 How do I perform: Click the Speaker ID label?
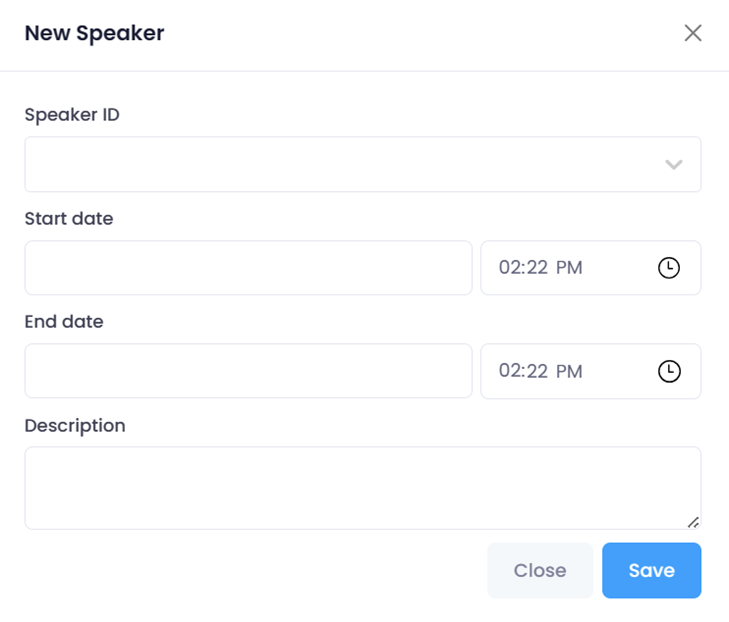(72, 115)
